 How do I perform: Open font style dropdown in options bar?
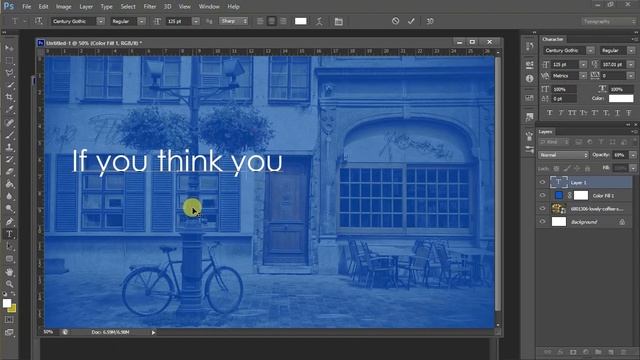pos(141,21)
